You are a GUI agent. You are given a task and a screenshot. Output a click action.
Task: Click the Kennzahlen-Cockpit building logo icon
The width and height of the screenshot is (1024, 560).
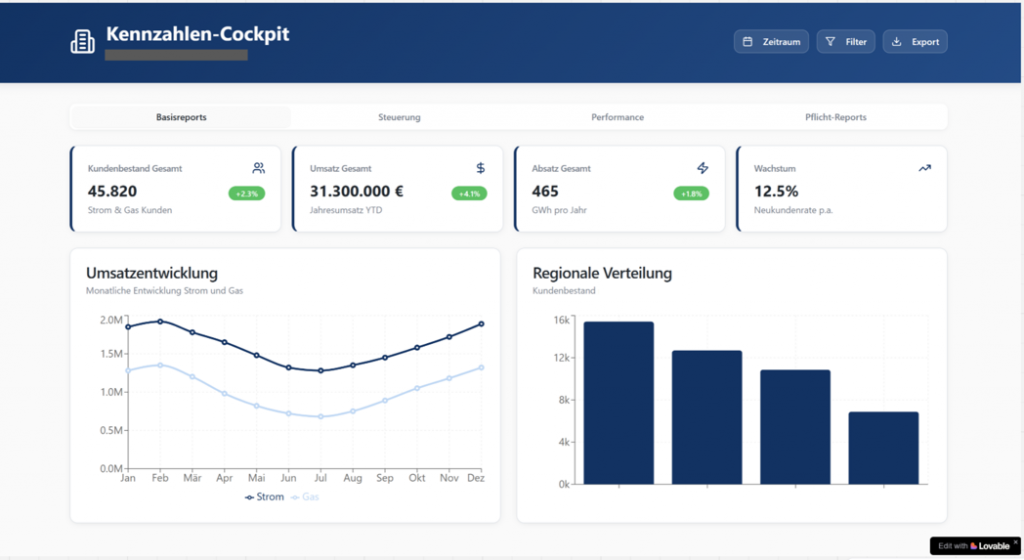tap(82, 41)
